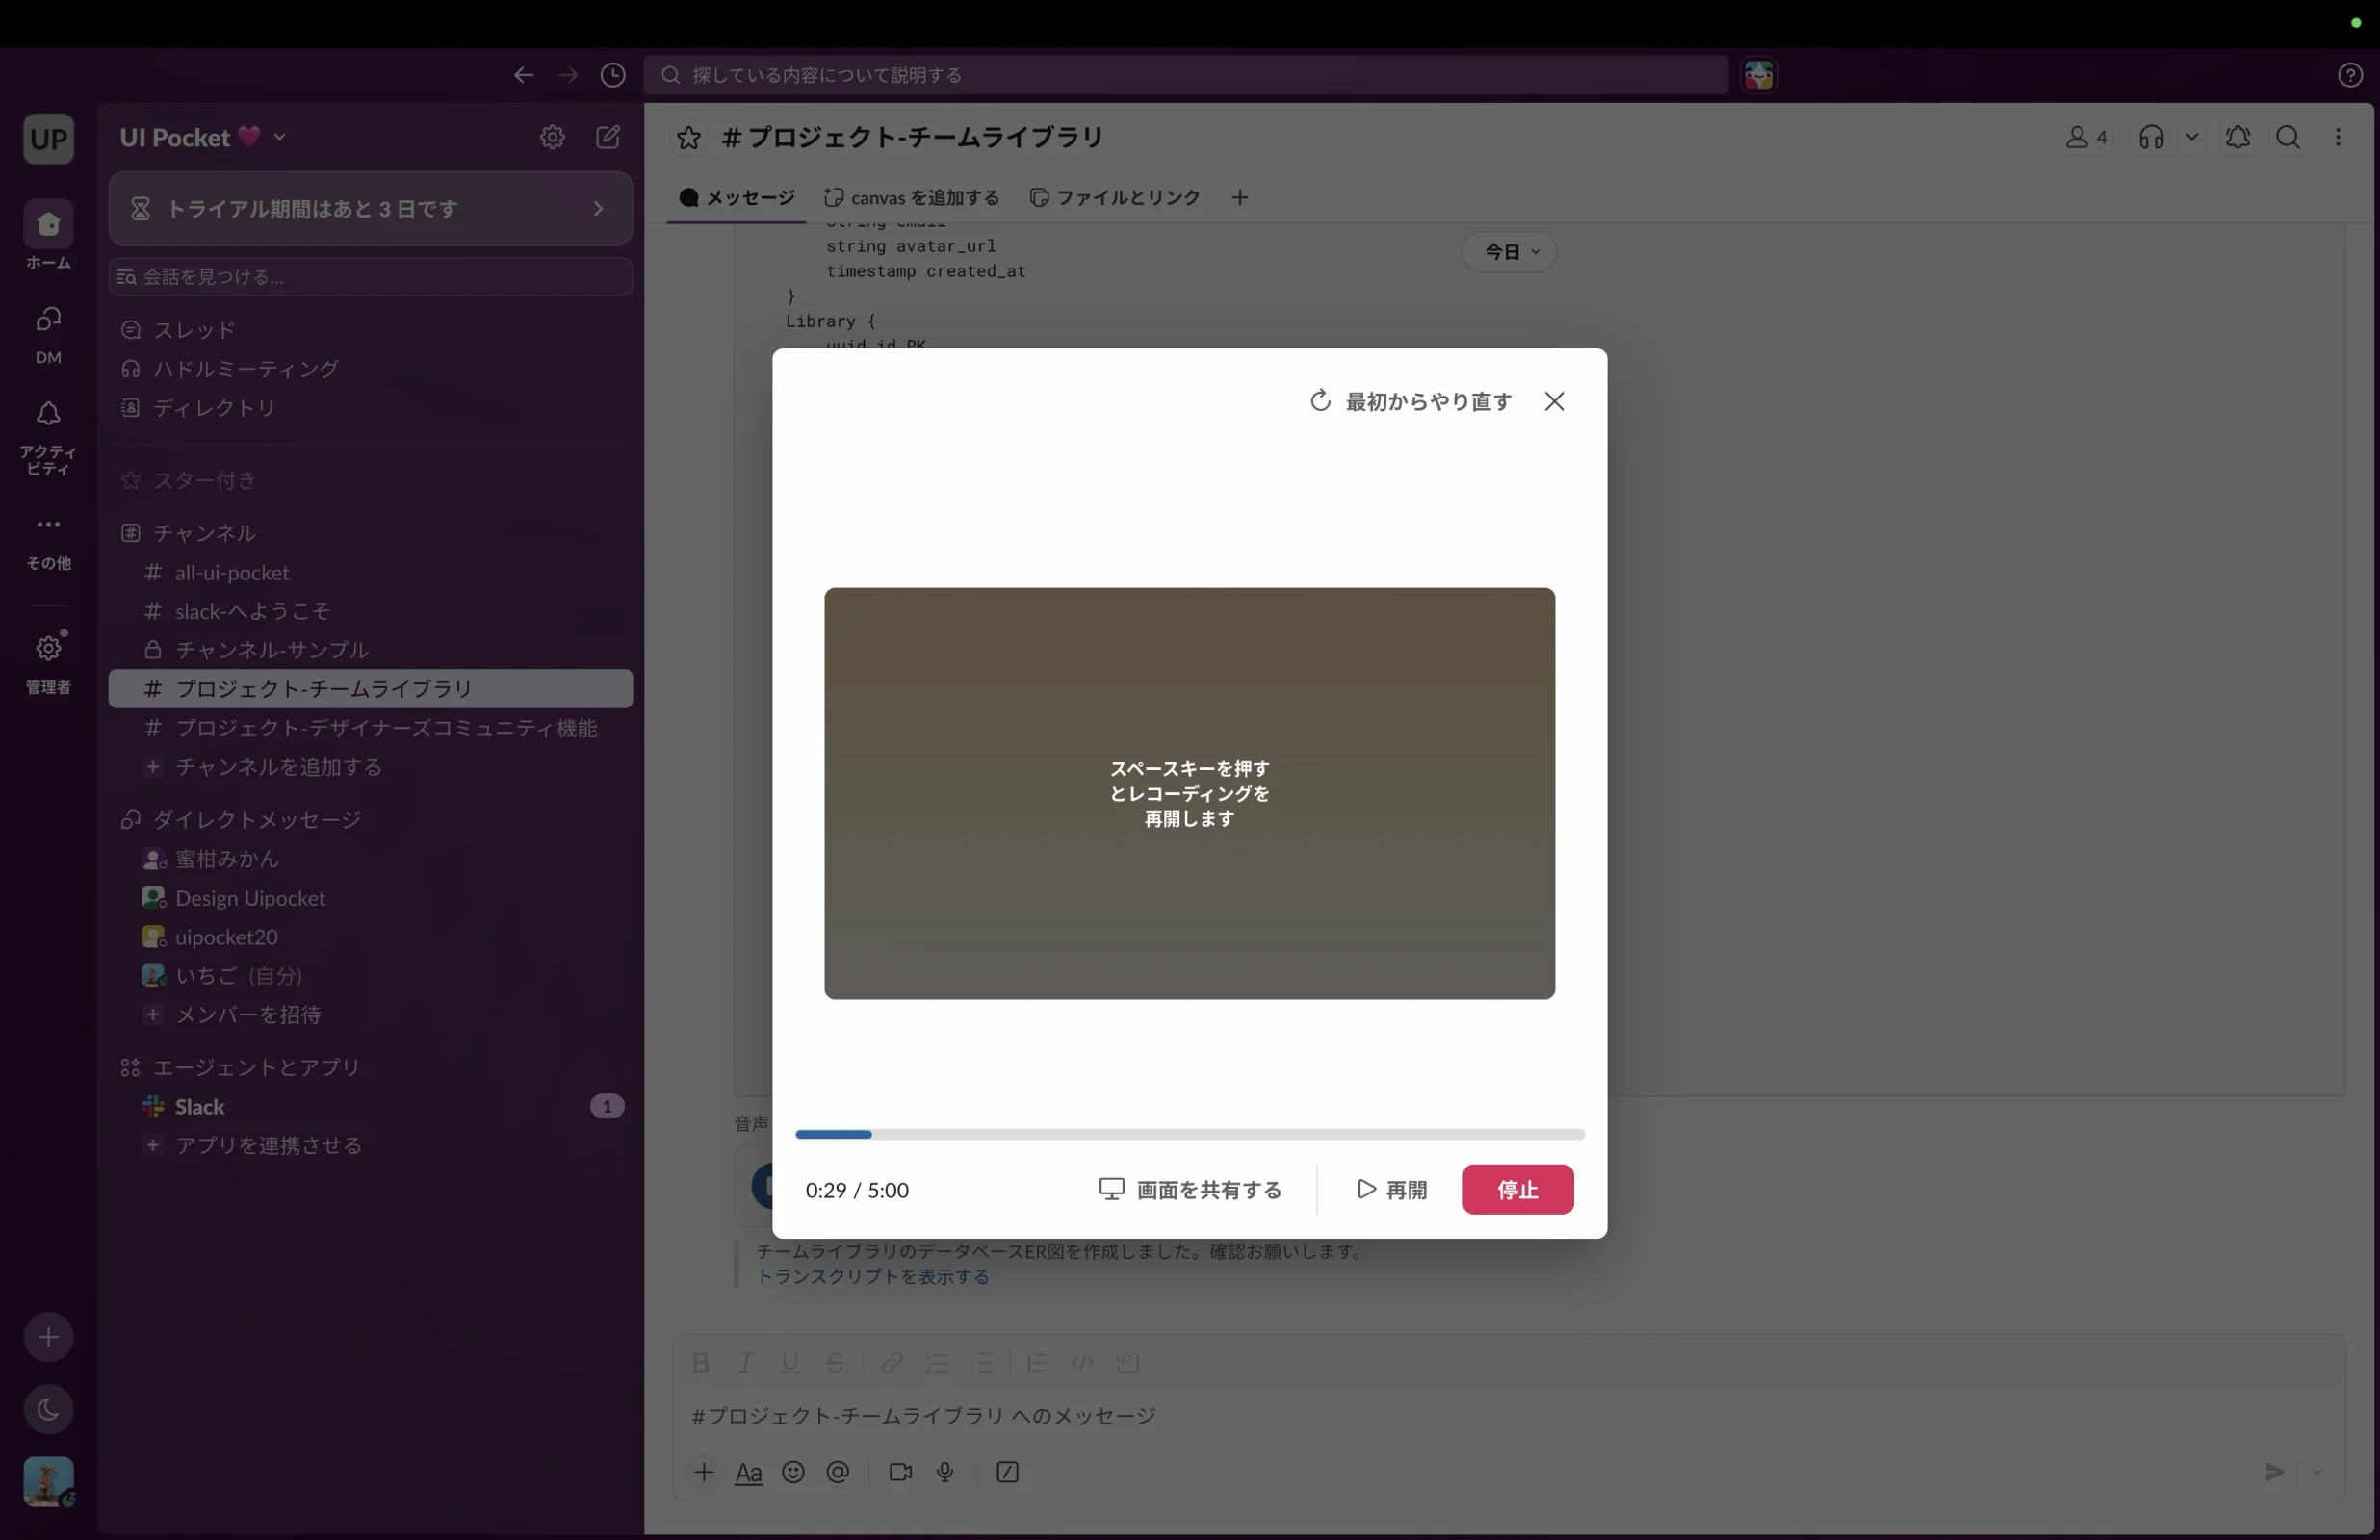Go back with the left arrow

click(x=523, y=75)
